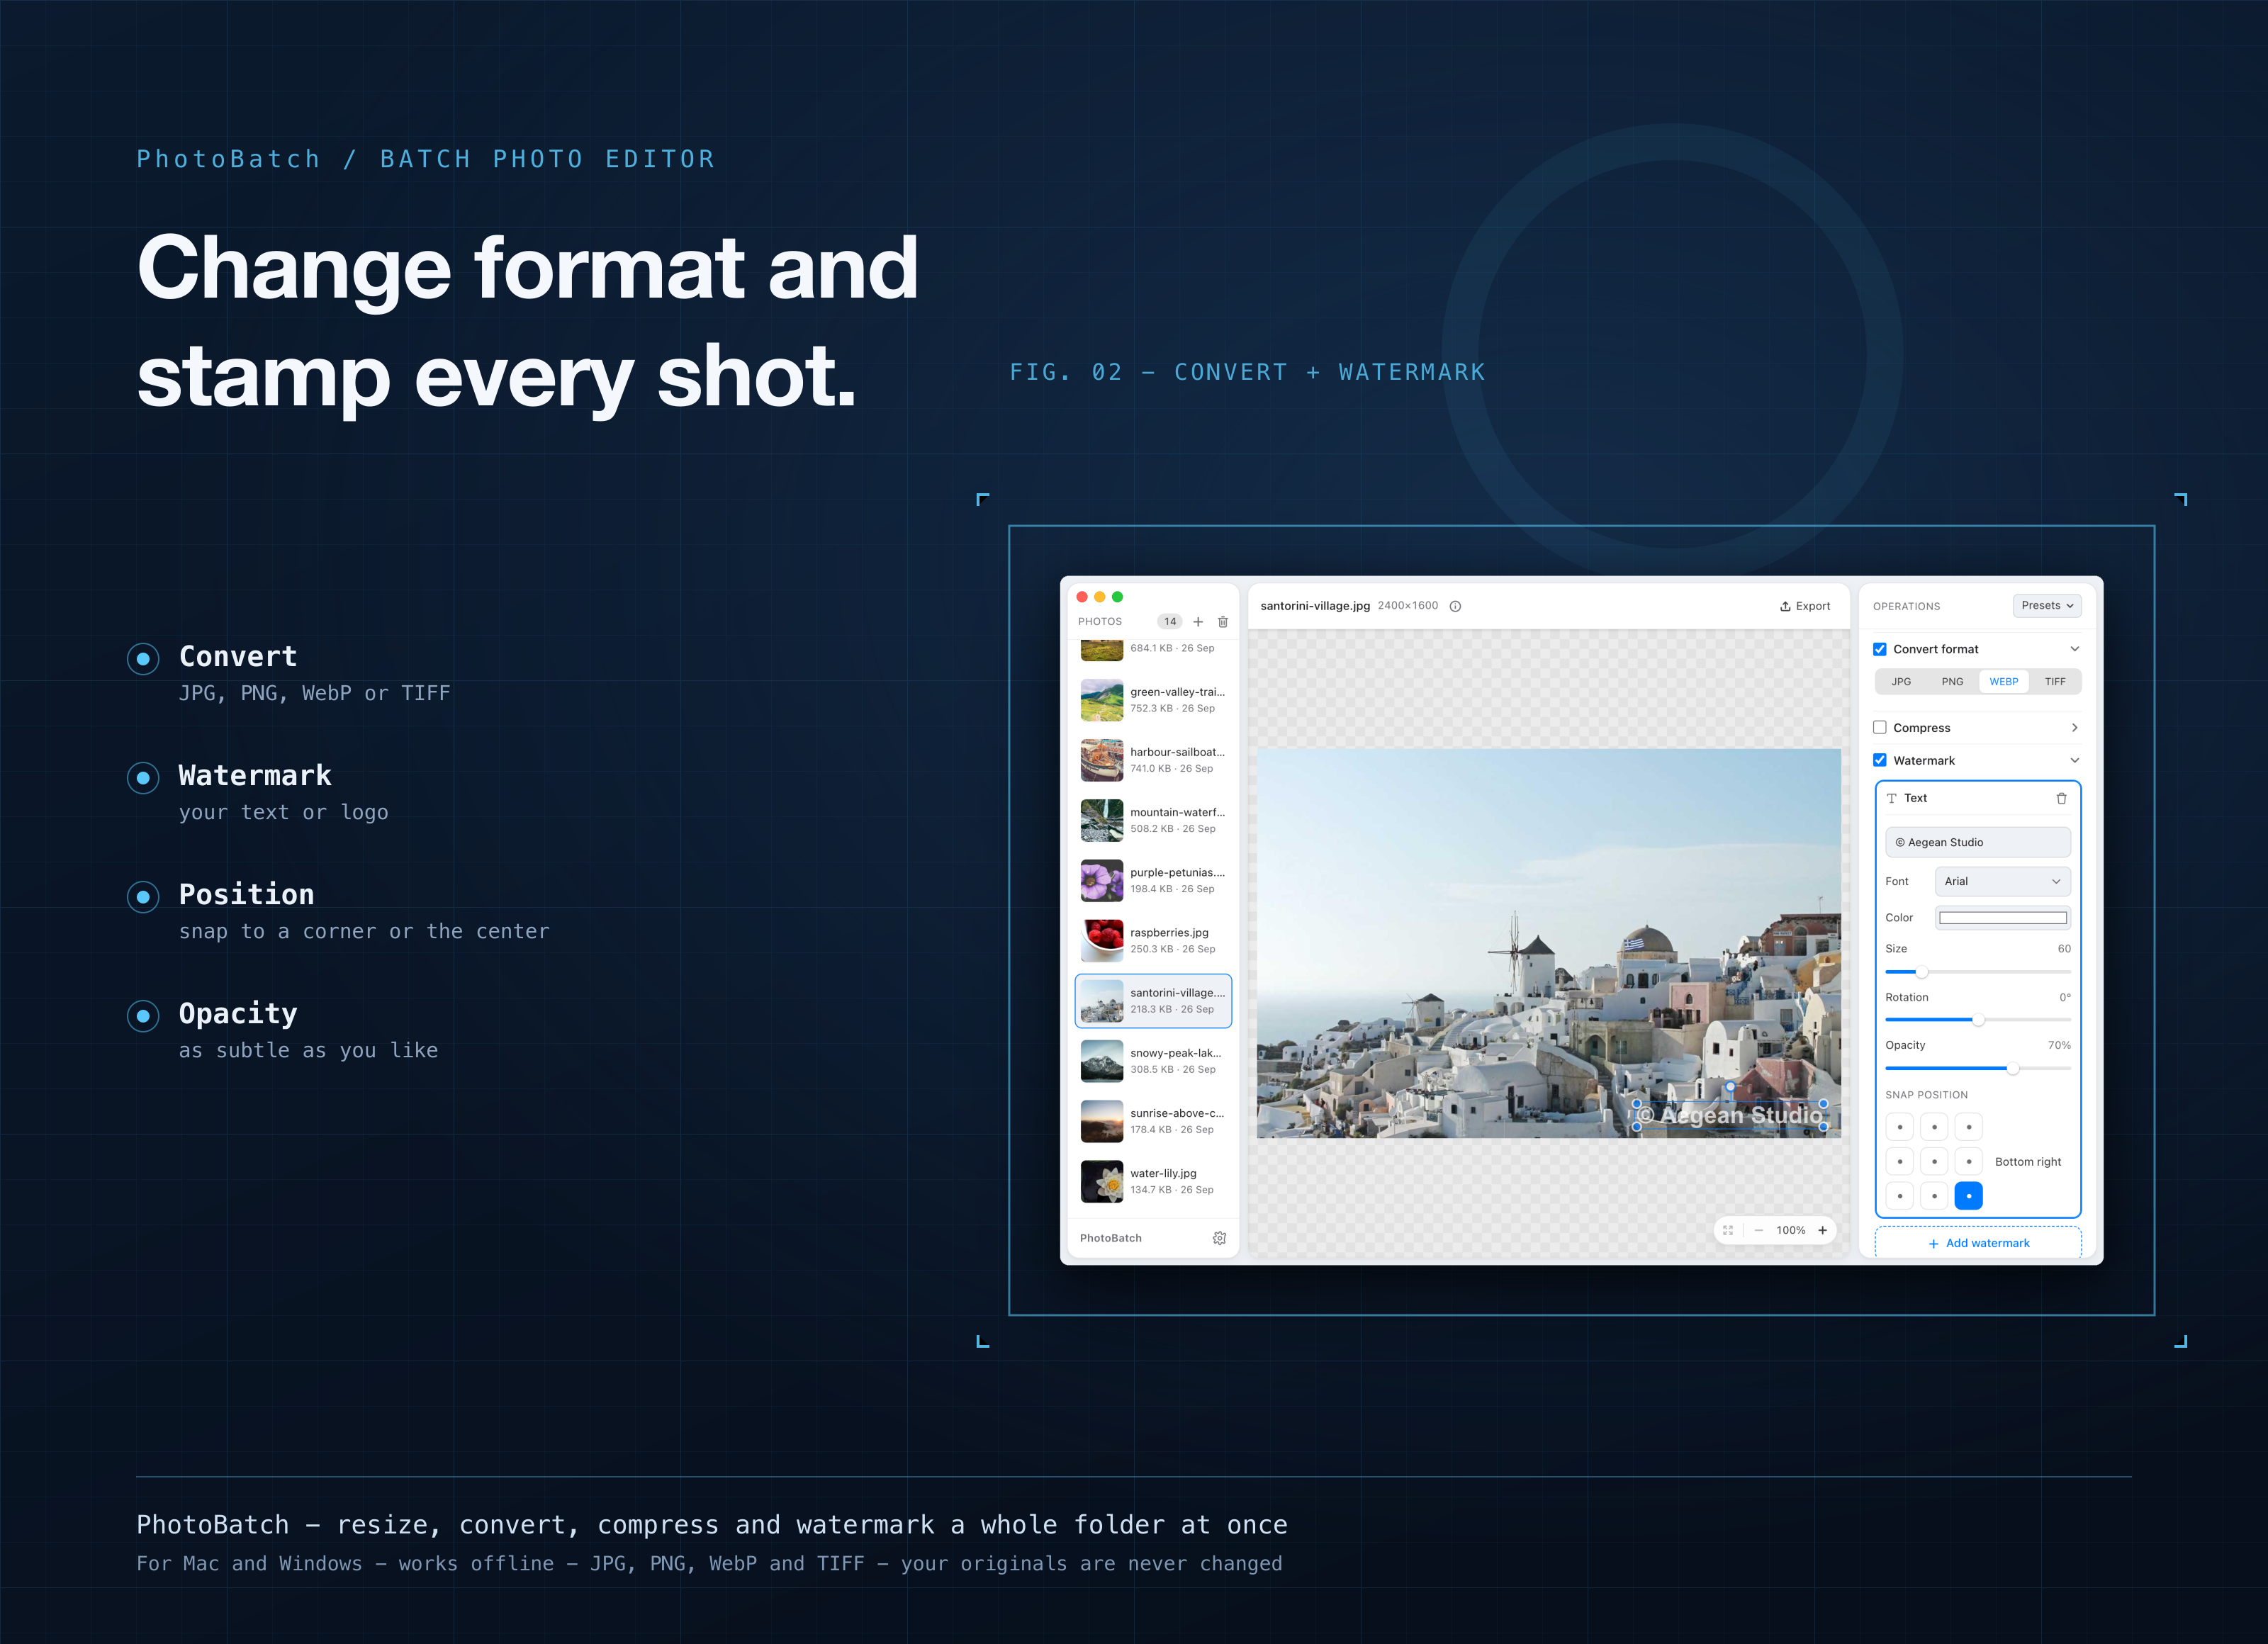Open the image info icon beside 2400×1600
The width and height of the screenshot is (2268, 1644).
[1456, 606]
